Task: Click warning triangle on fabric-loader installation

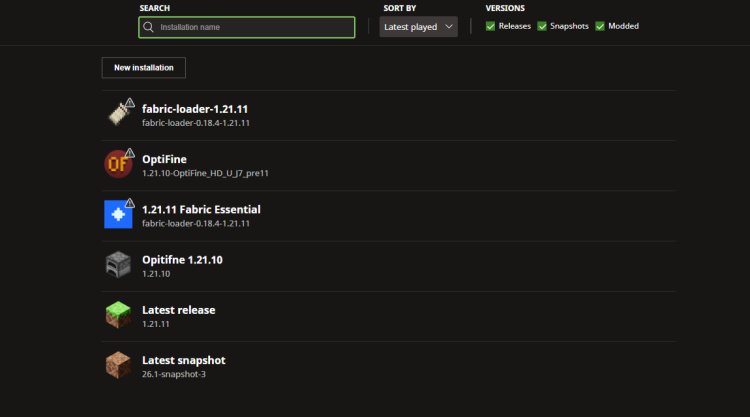Action: pyautogui.click(x=130, y=102)
